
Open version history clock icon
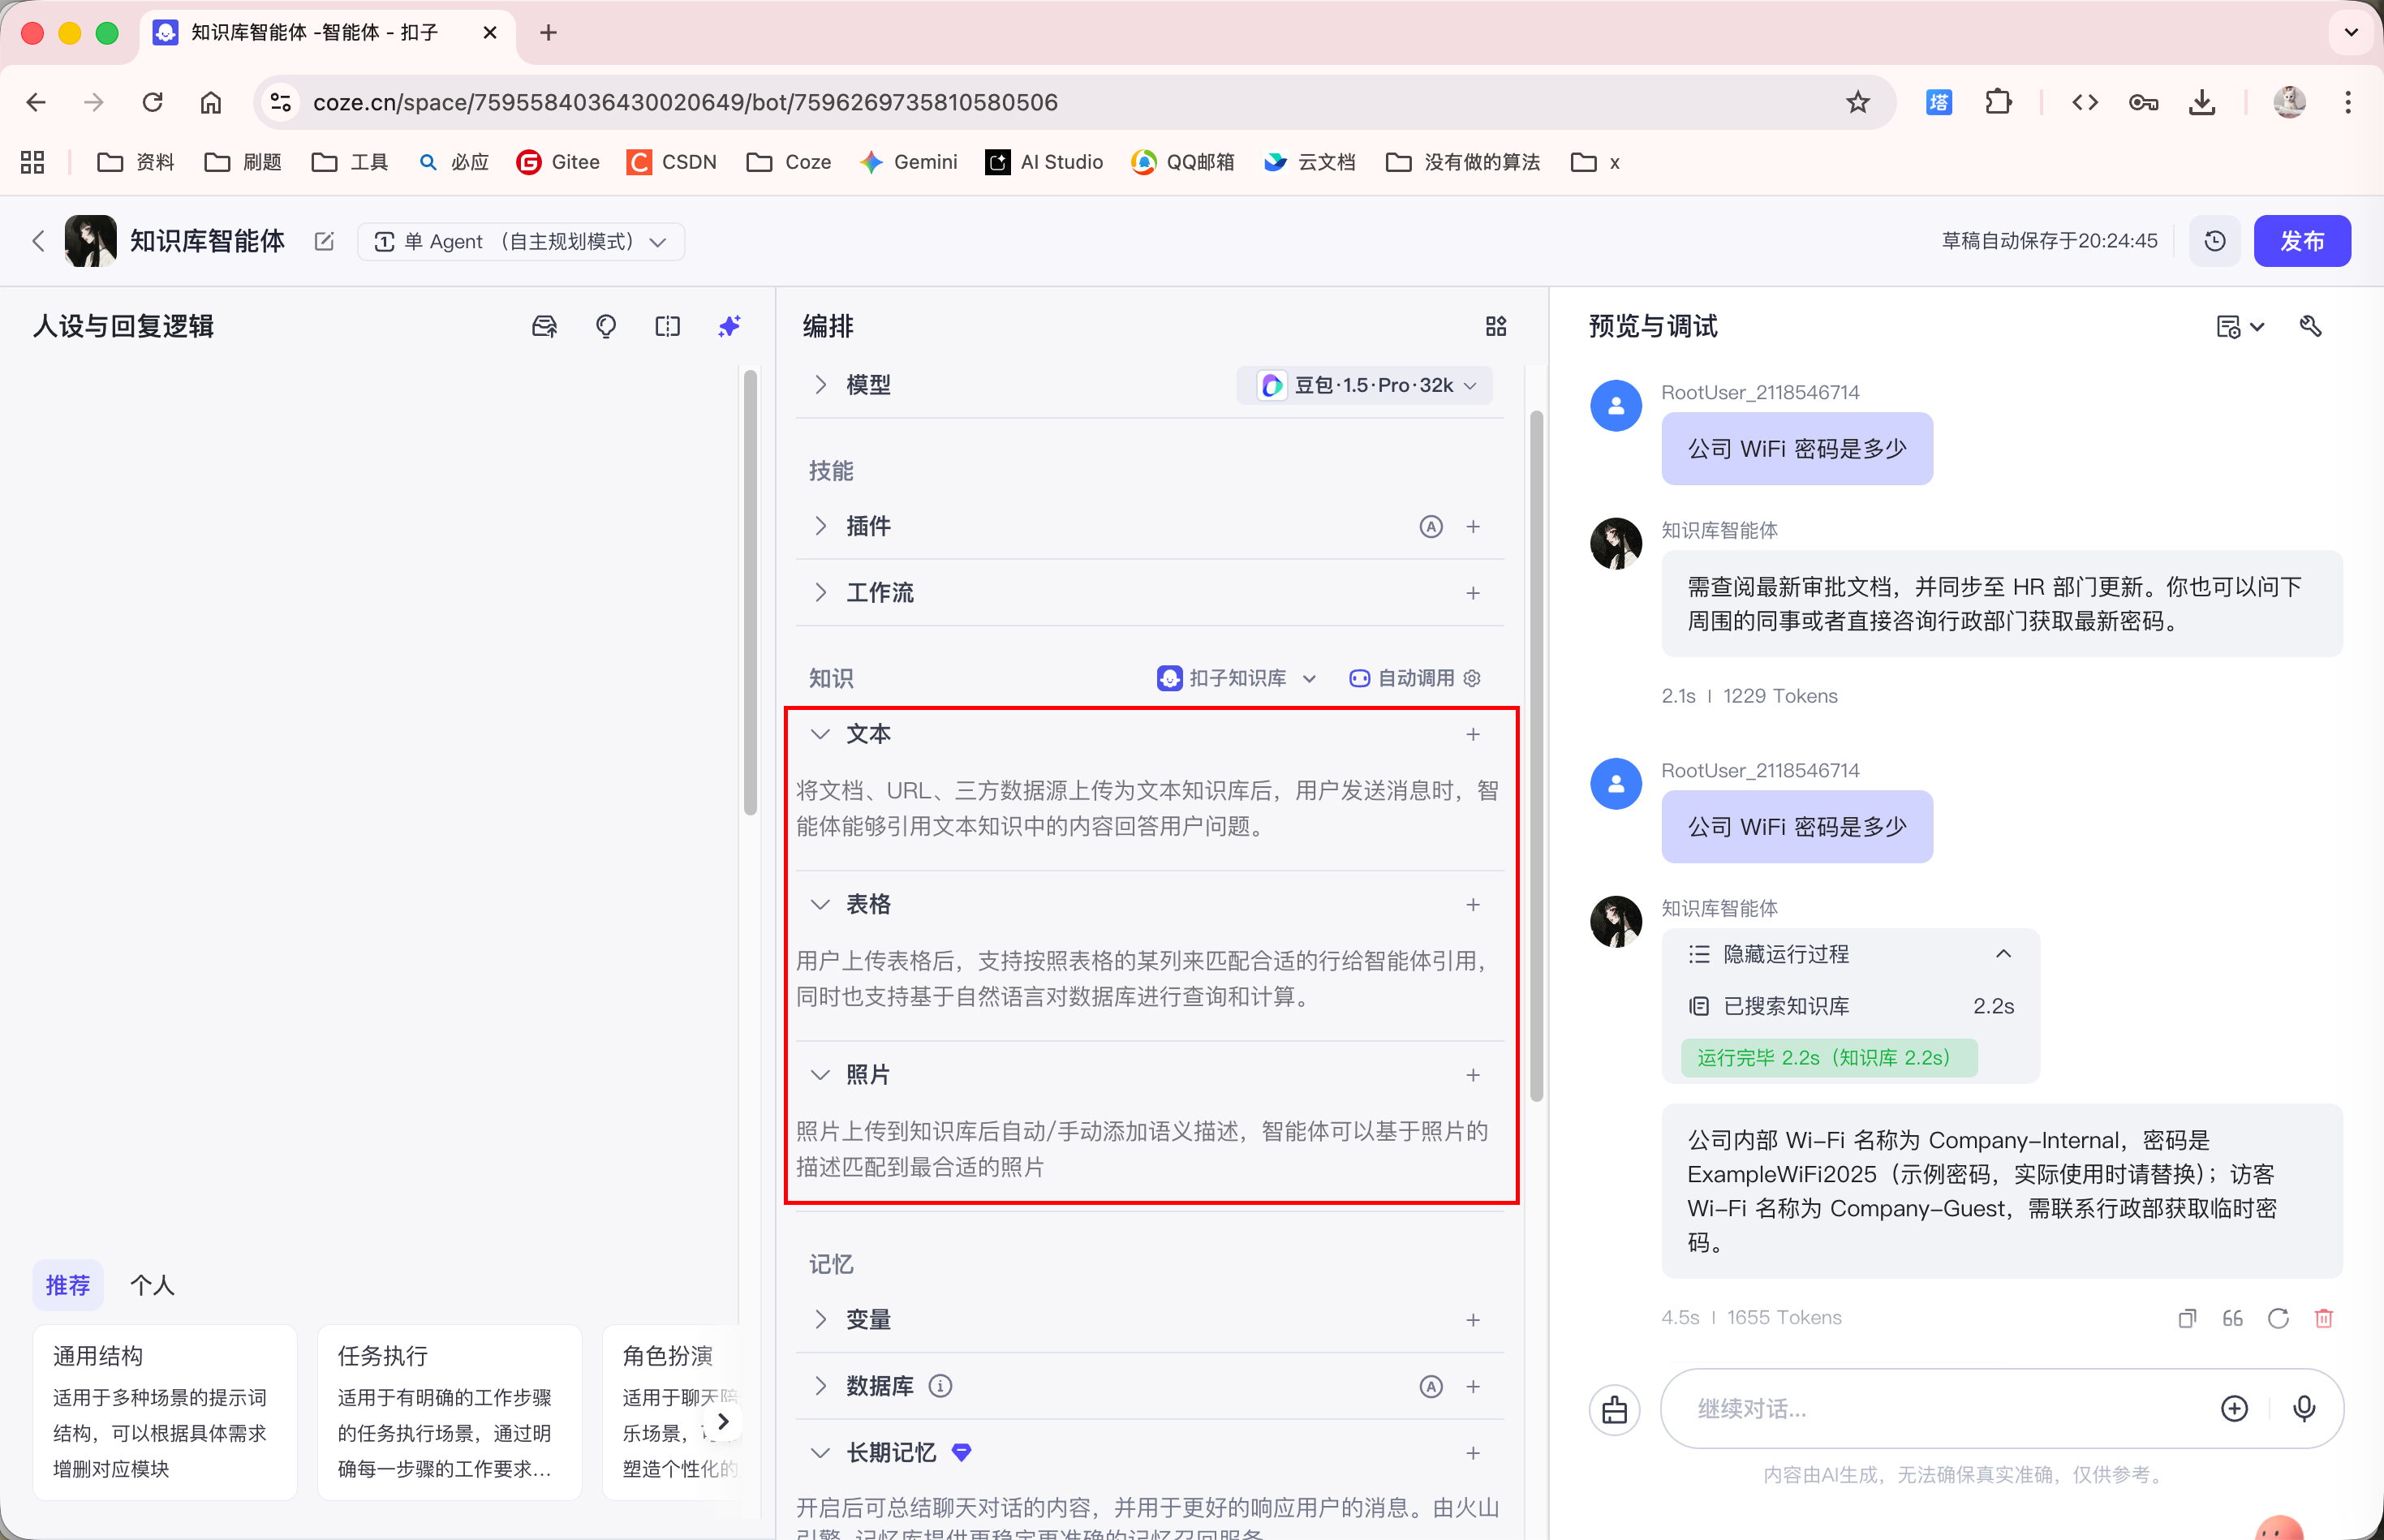tap(2214, 241)
